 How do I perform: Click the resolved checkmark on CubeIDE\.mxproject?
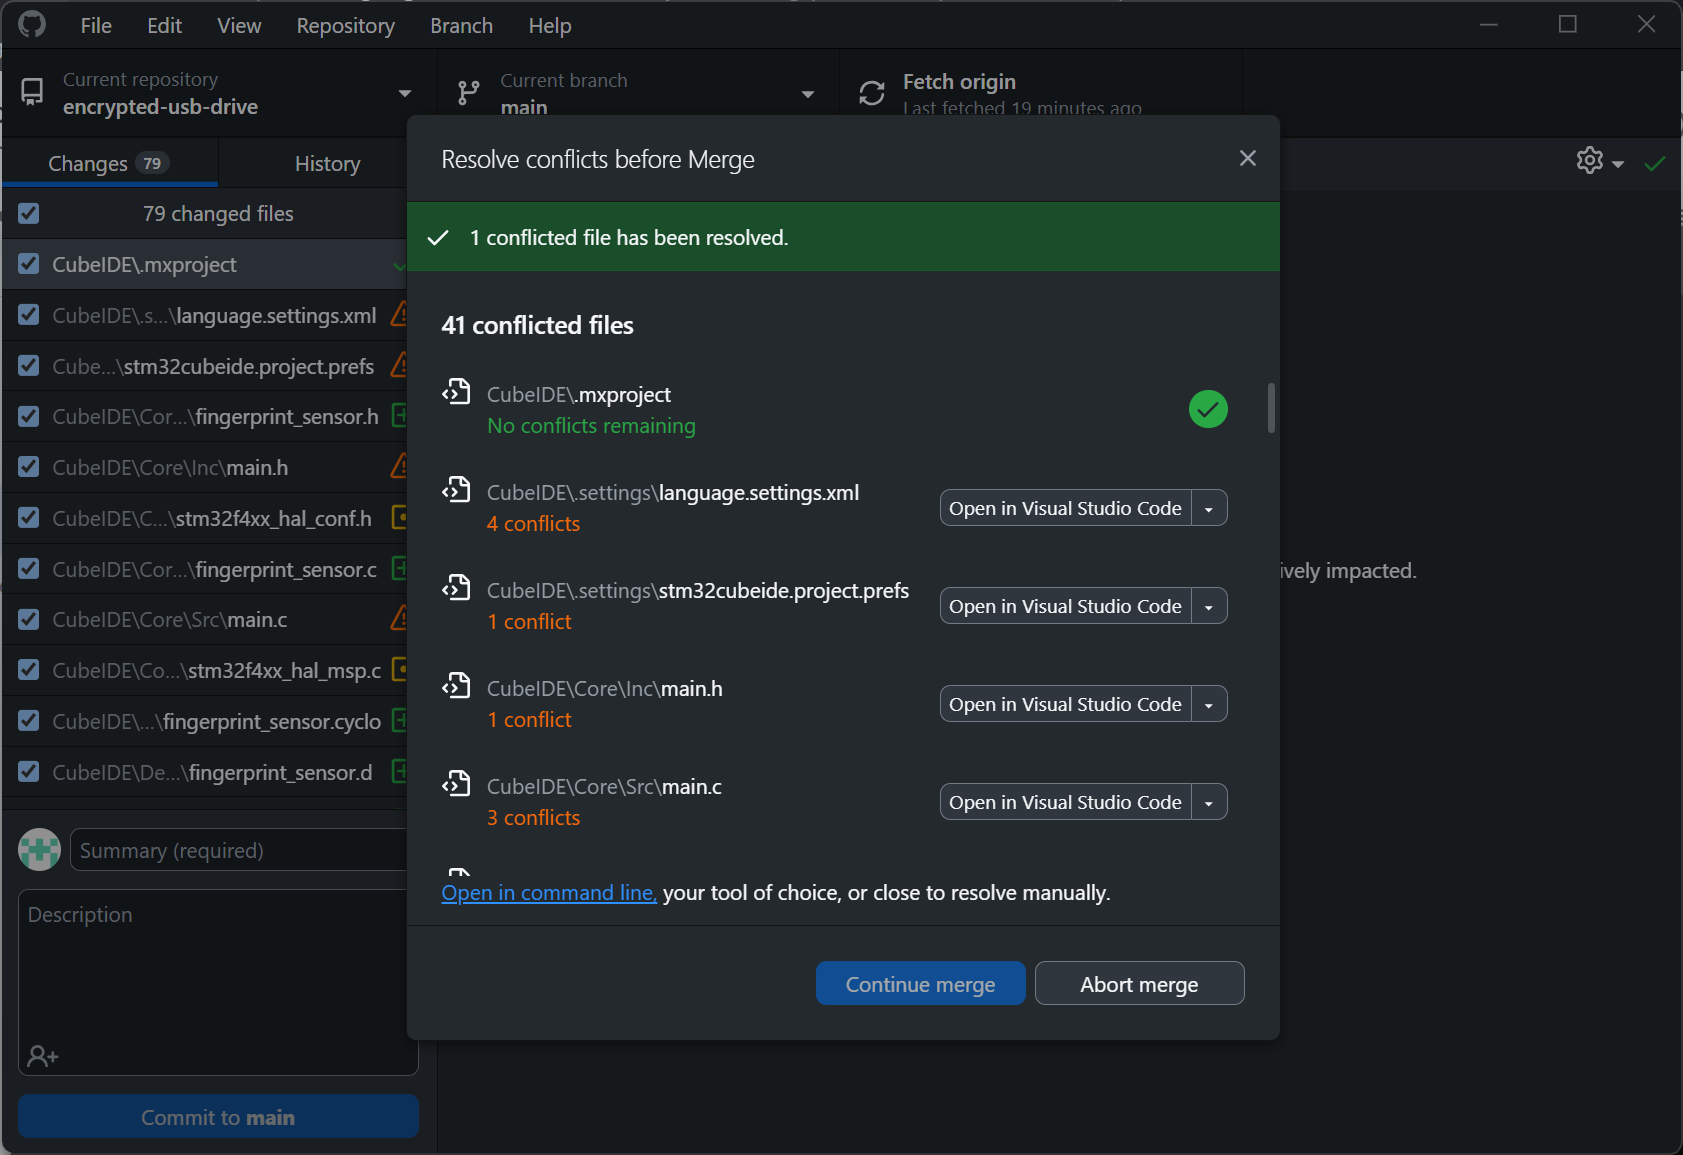point(1207,408)
